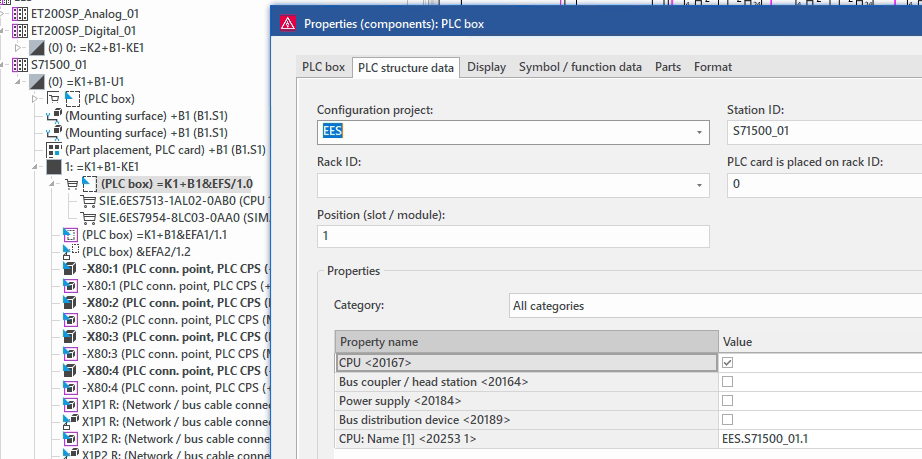Click the SIE.6ES7513-1AL02-0AB0 part cart icon
The image size is (922, 459).
pyautogui.click(x=88, y=201)
